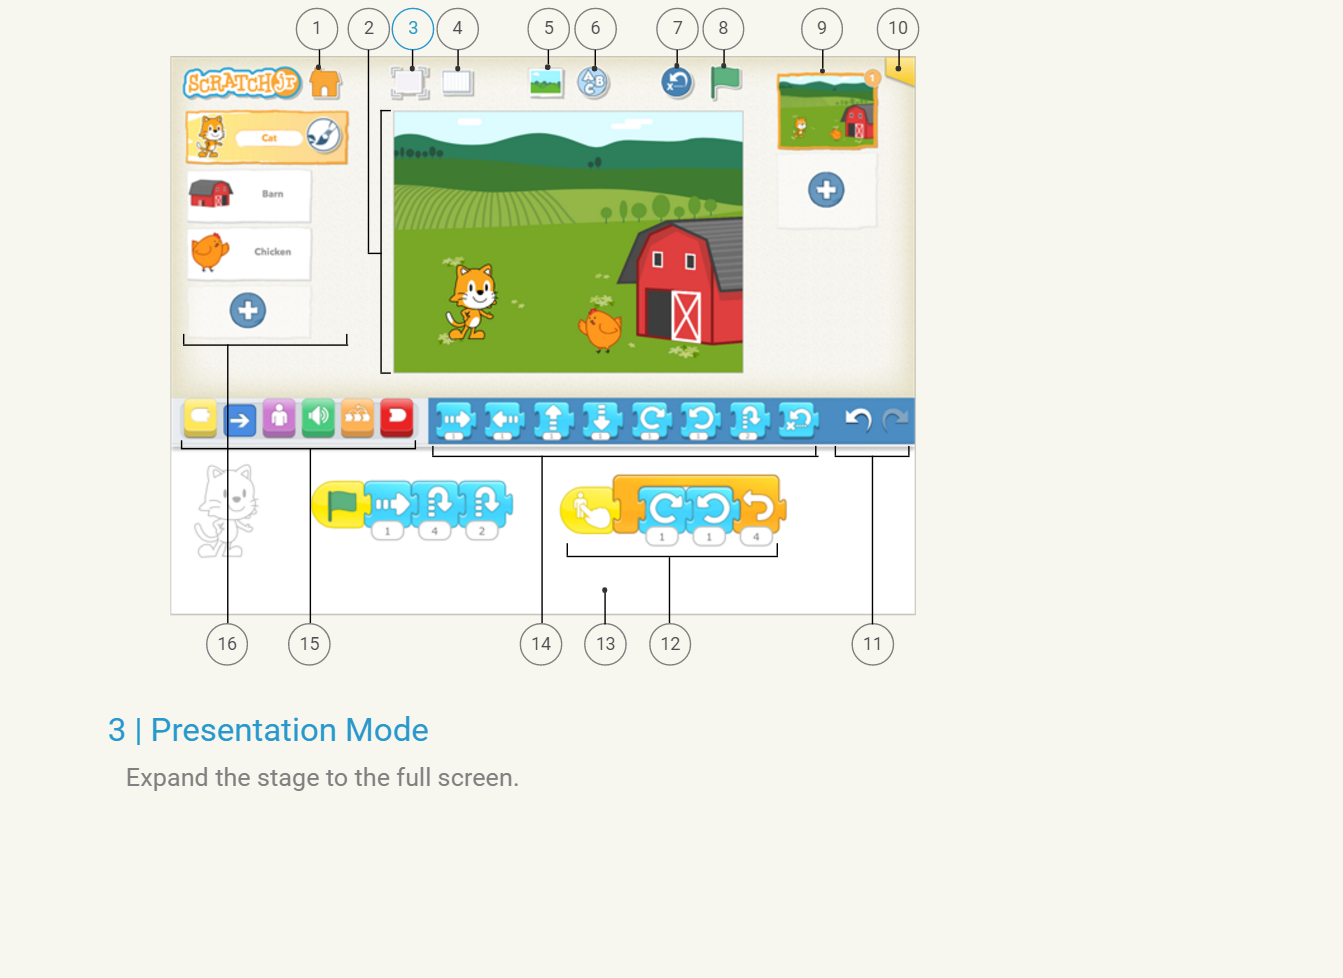Select the Chicken in the character list
The image size is (1343, 978).
(249, 252)
